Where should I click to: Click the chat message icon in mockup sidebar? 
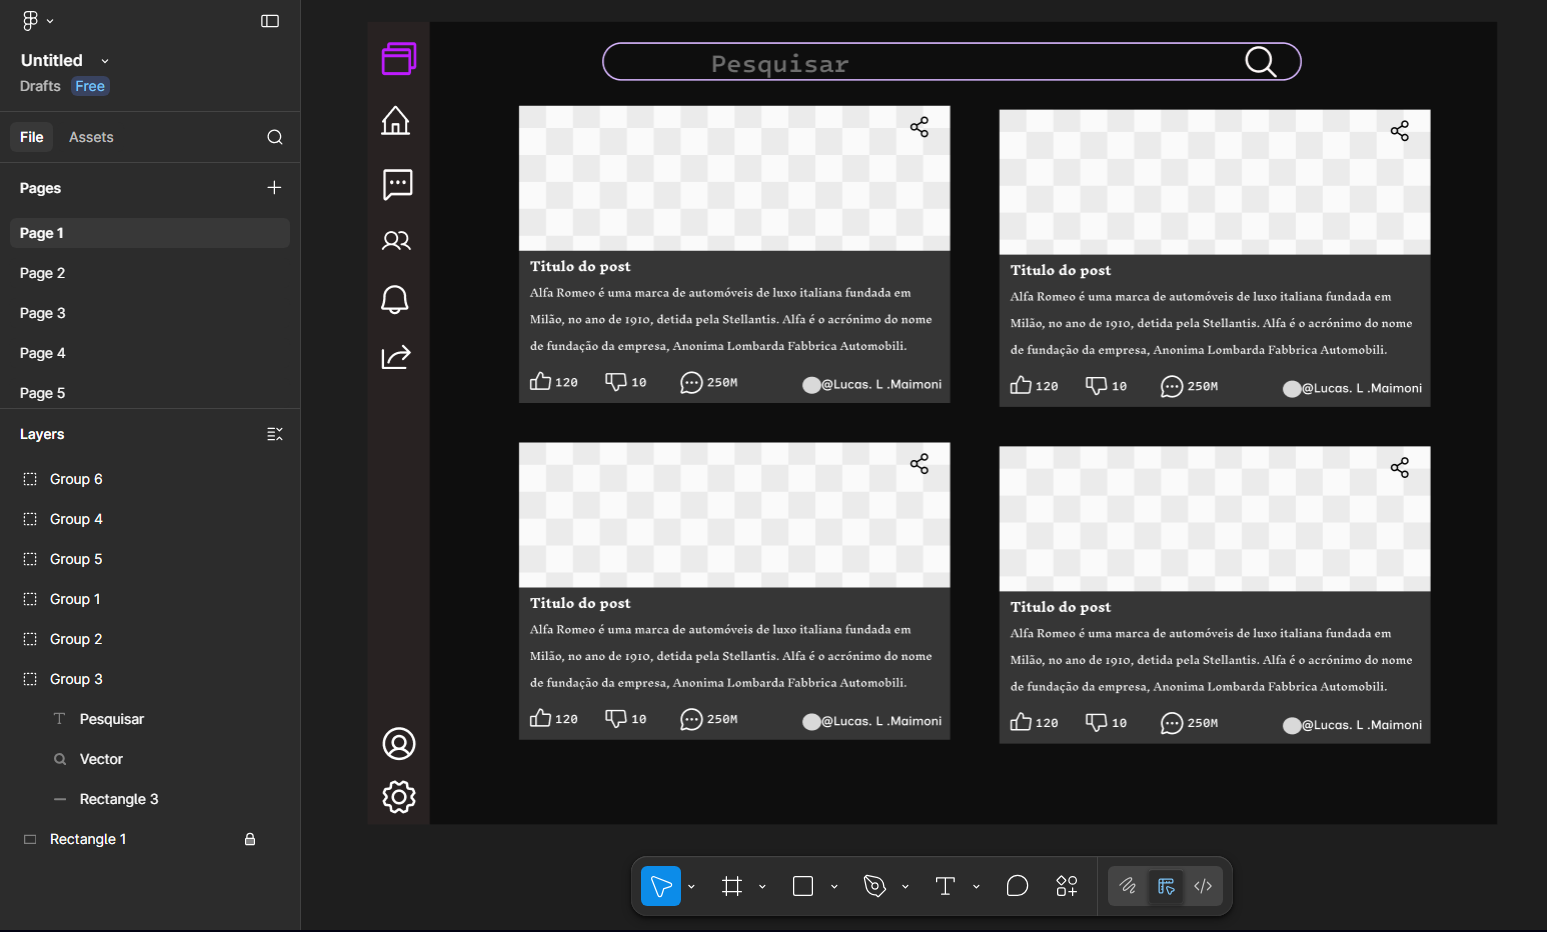click(x=398, y=184)
